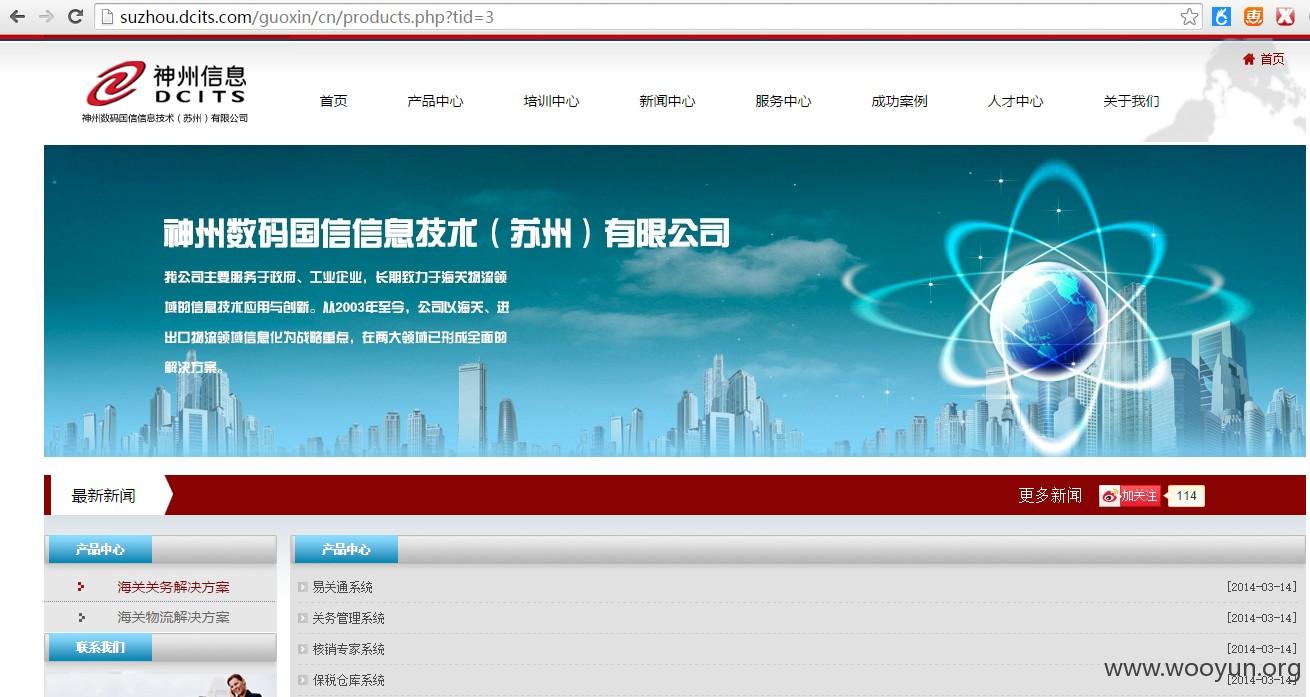
Task: Click the bullet icon beside 核销专家系统
Action: click(x=303, y=649)
